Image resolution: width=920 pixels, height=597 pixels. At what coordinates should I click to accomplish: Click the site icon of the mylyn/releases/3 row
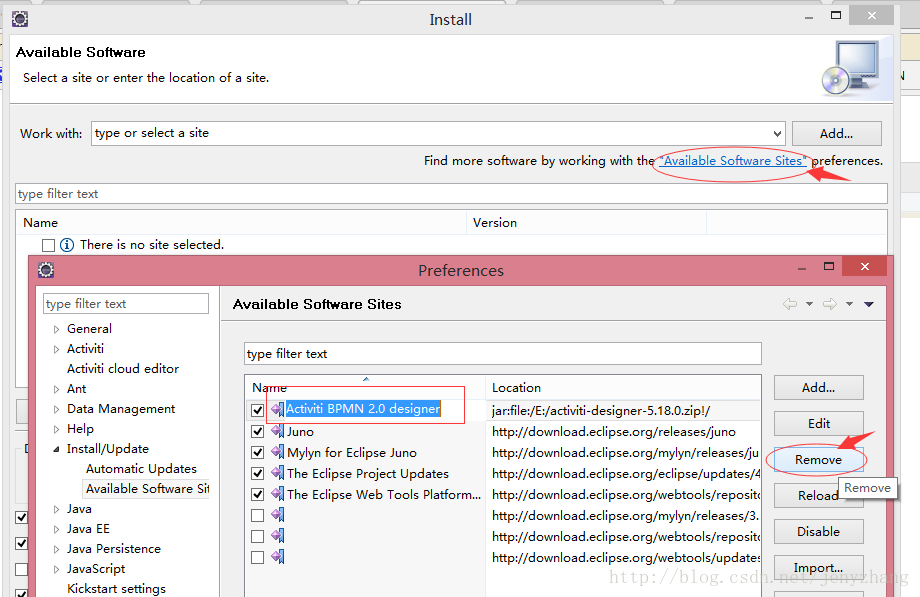tap(278, 515)
